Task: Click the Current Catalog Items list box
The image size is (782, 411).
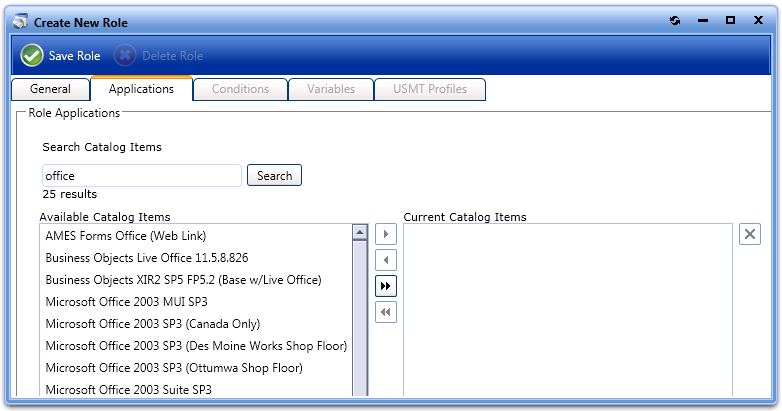Action: 568,310
